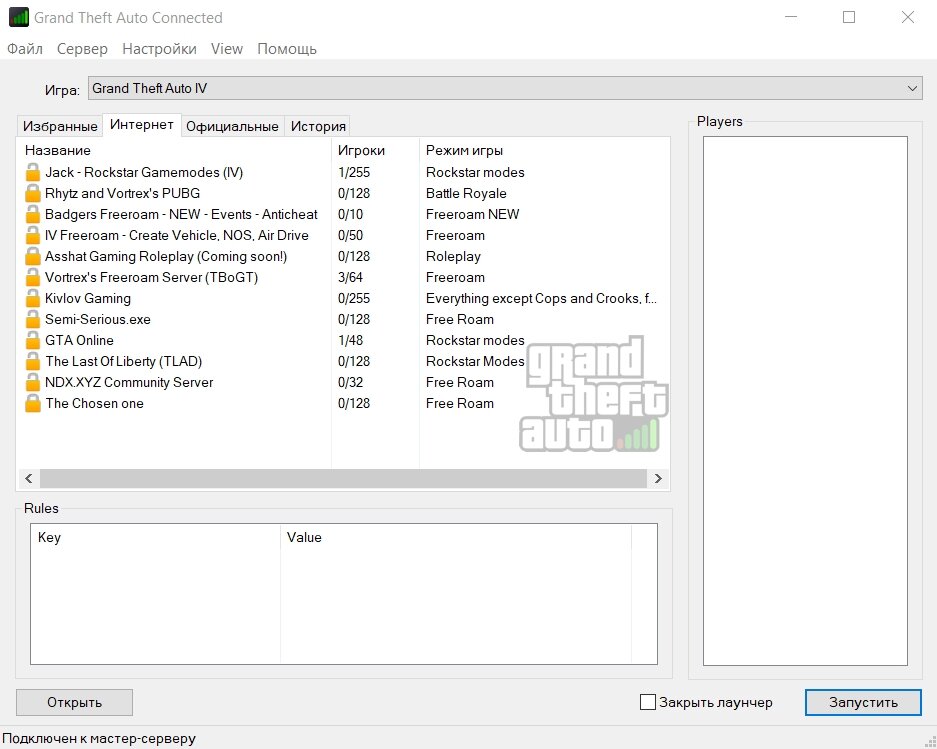Click the lock icon beside The Chosen one

coord(32,403)
